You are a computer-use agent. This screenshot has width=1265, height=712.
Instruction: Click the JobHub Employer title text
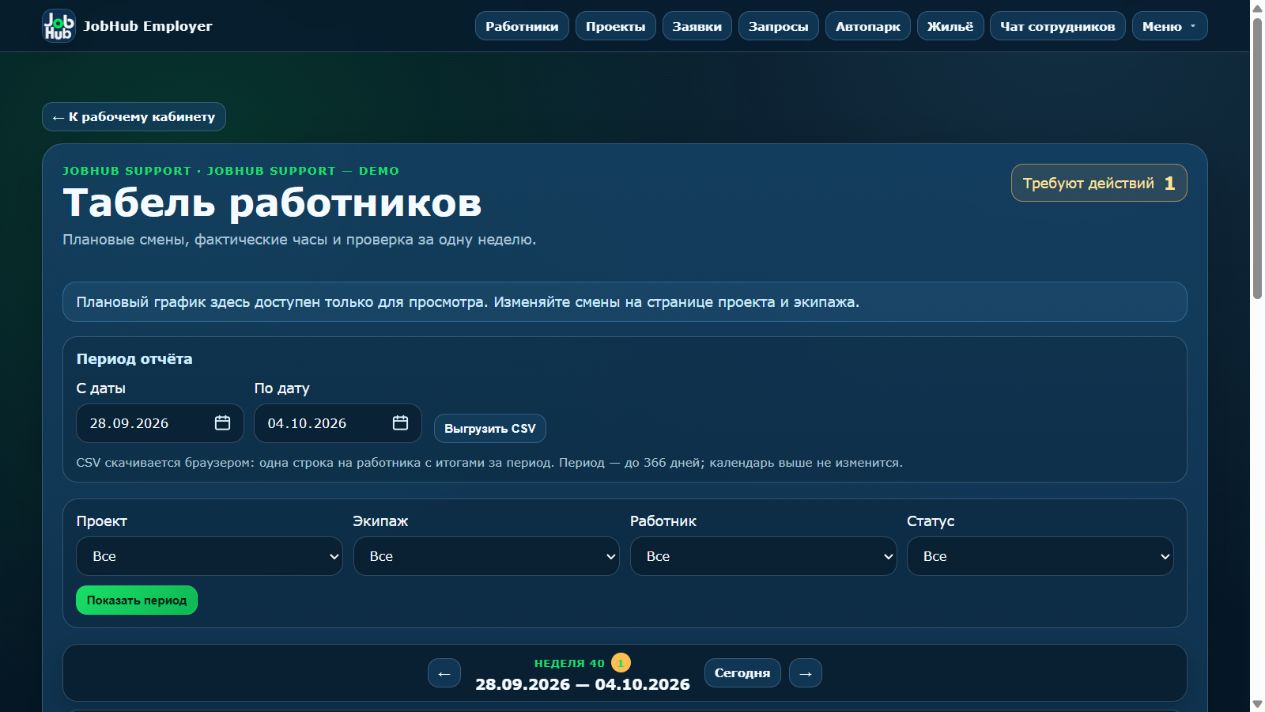[x=148, y=26]
